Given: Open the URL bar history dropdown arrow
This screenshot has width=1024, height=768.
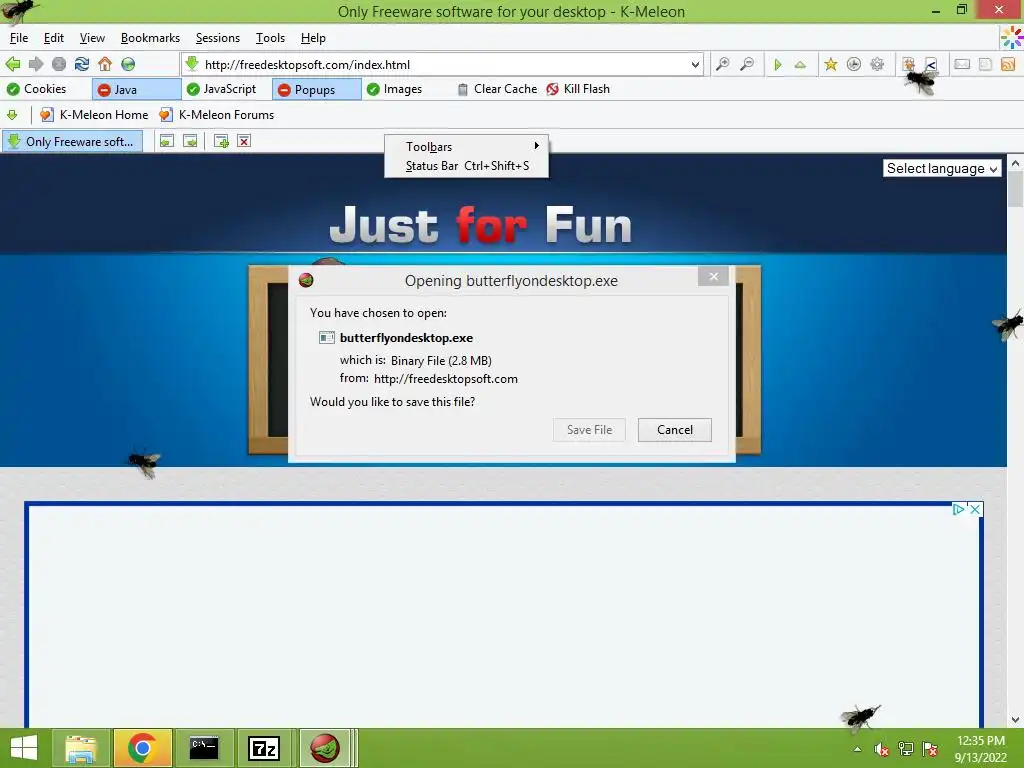Looking at the screenshot, I should [x=695, y=65].
